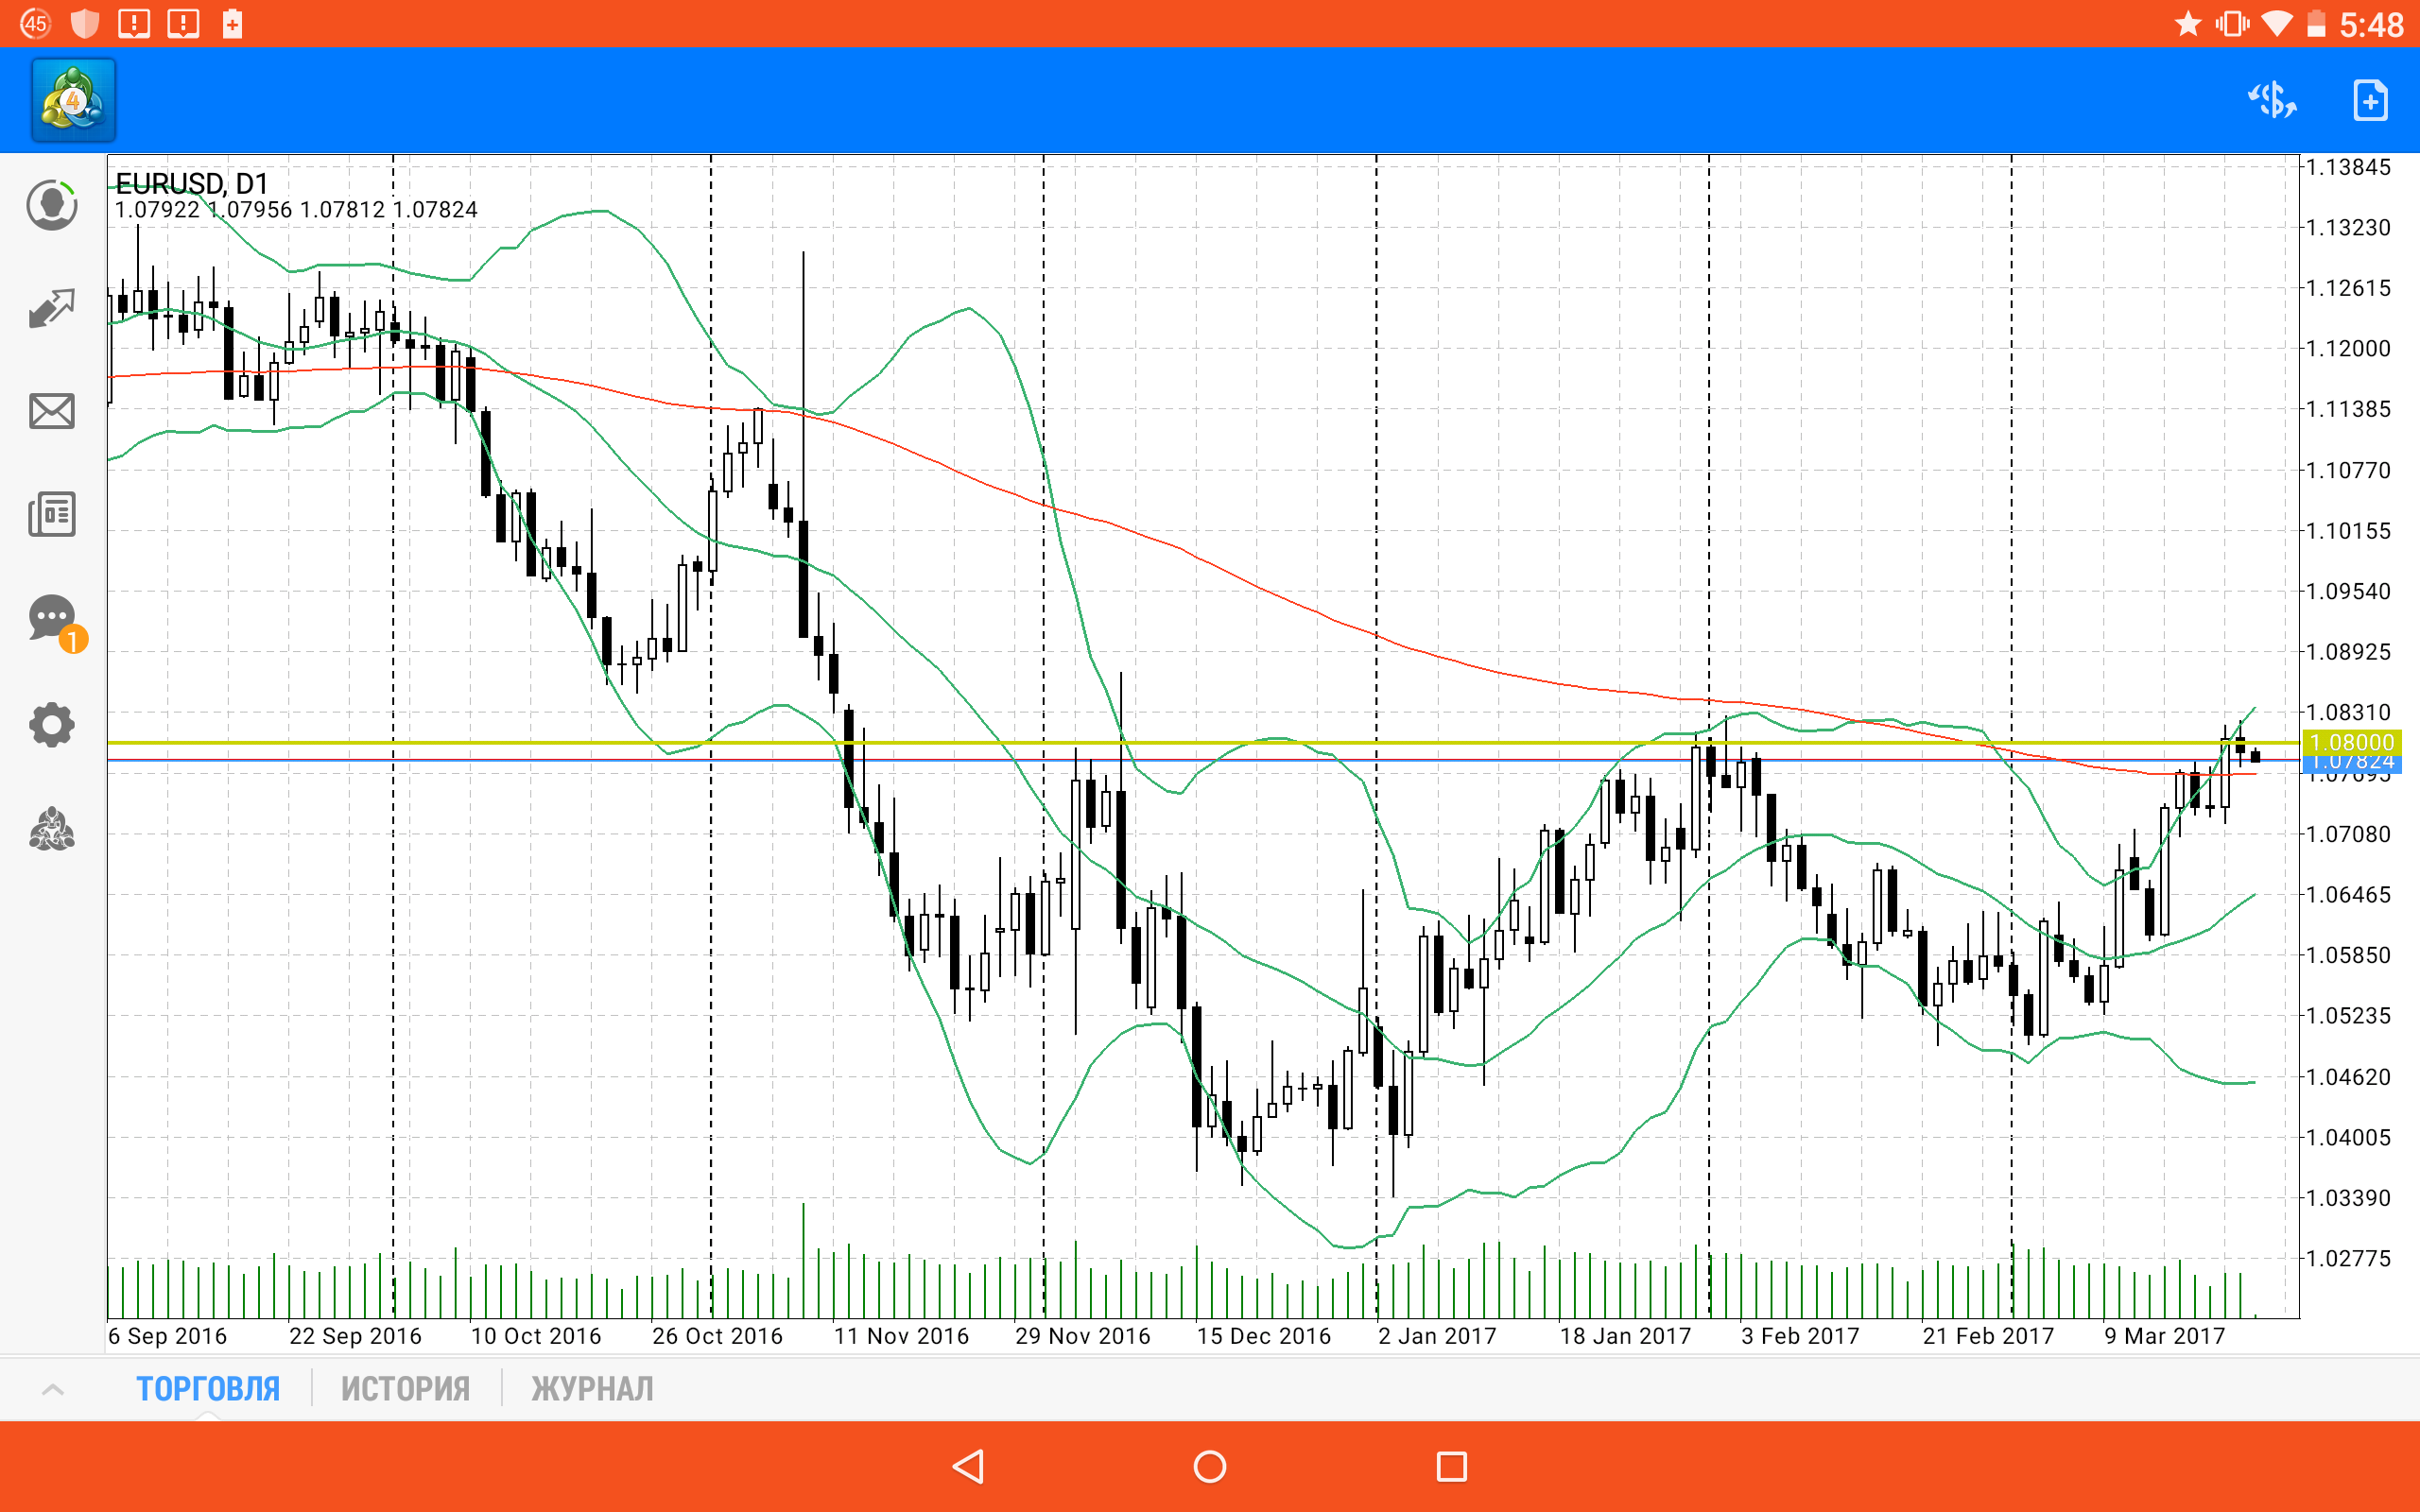Image resolution: width=2420 pixels, height=1512 pixels.
Task: Switch to the ТОРГОВЛЯ tab
Action: (x=208, y=1388)
